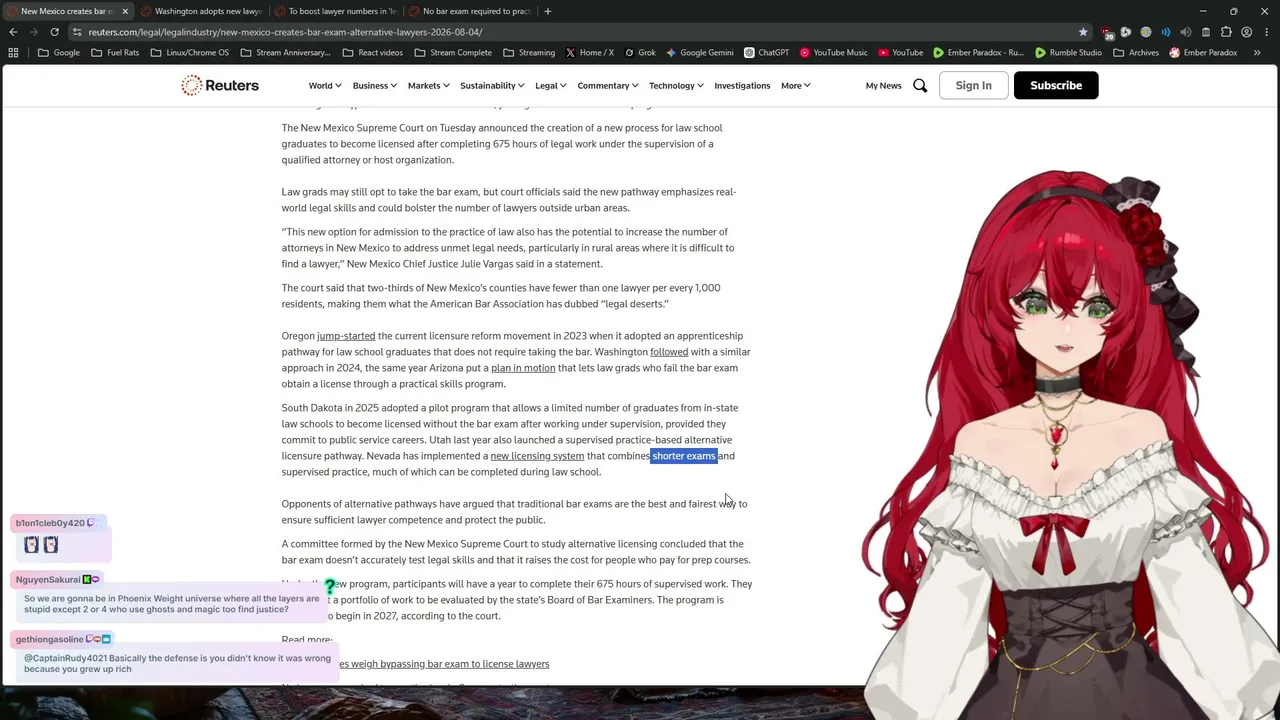Open the Rumble Studio bookmark
This screenshot has height=720, width=1280.
[1068, 53]
